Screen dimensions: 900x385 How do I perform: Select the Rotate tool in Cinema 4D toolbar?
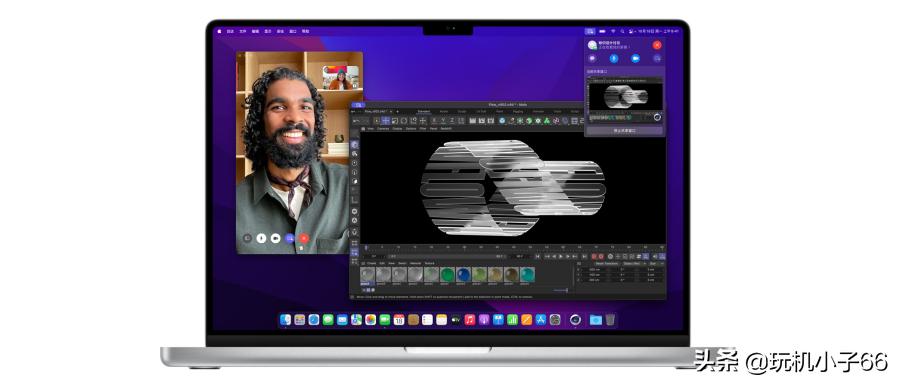tap(404, 120)
